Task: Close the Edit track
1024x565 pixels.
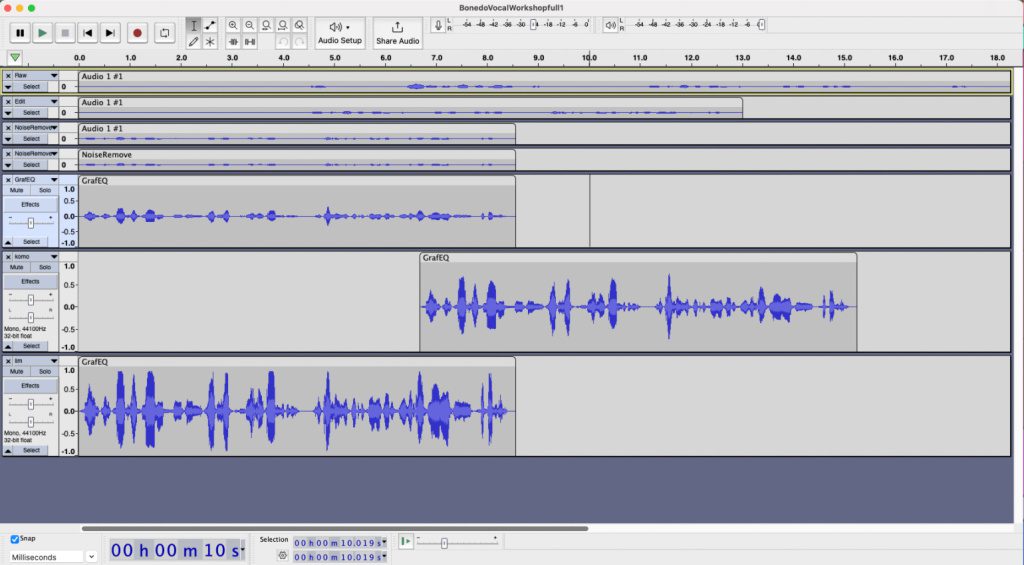Action: 8,102
